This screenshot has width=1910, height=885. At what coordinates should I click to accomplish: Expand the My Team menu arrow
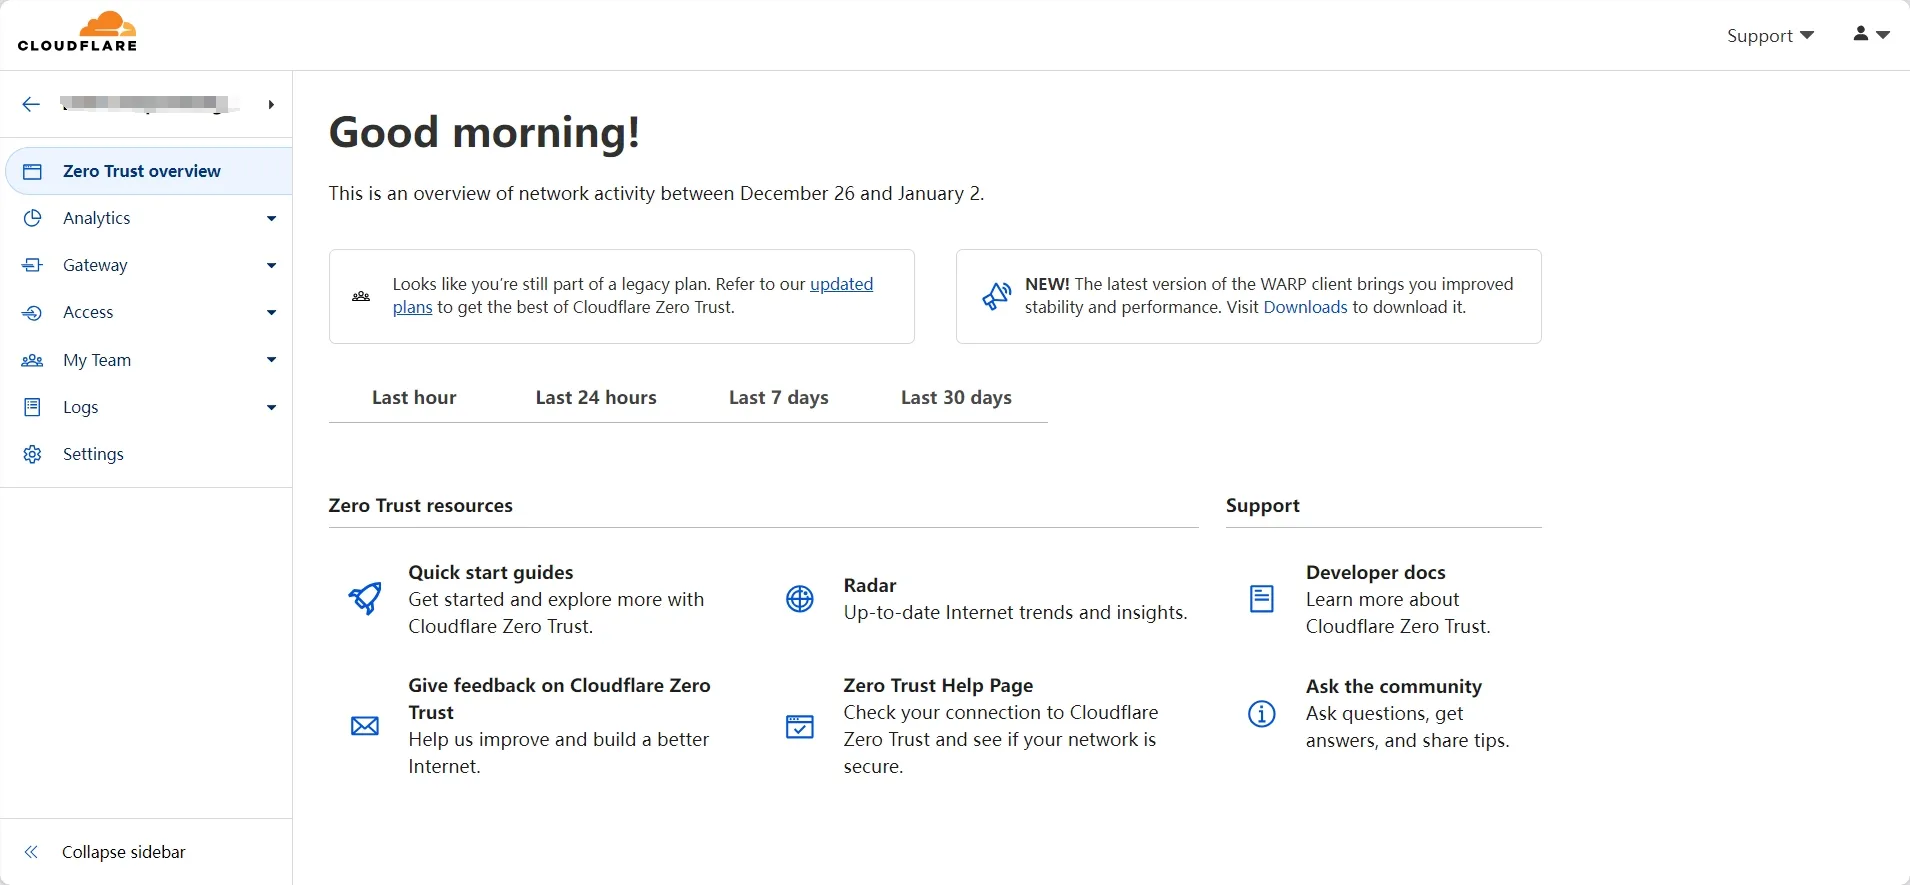point(271,360)
